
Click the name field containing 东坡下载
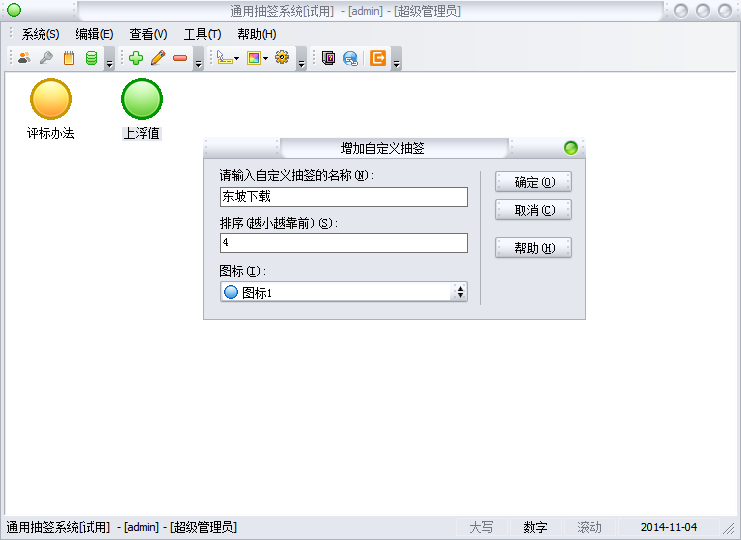coord(344,197)
